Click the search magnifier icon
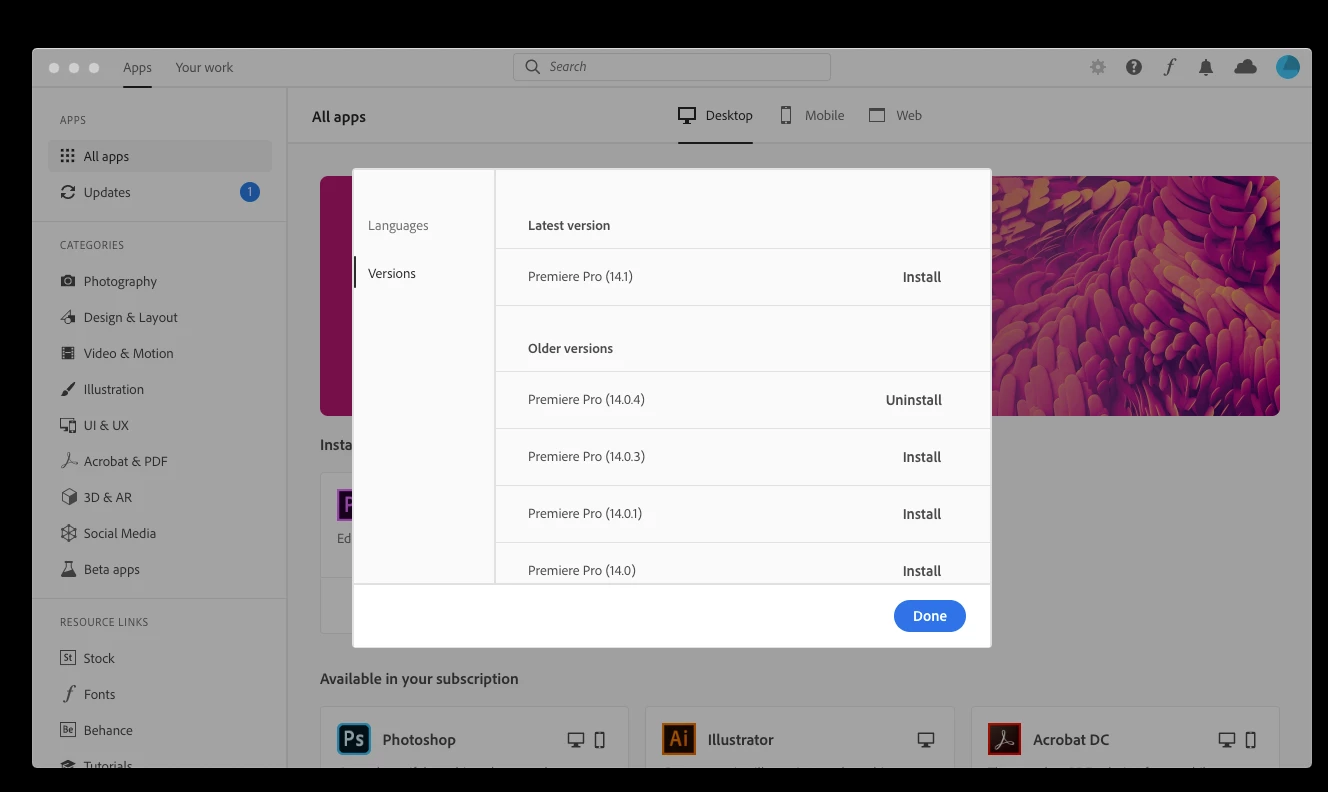This screenshot has width=1328, height=792. (533, 66)
